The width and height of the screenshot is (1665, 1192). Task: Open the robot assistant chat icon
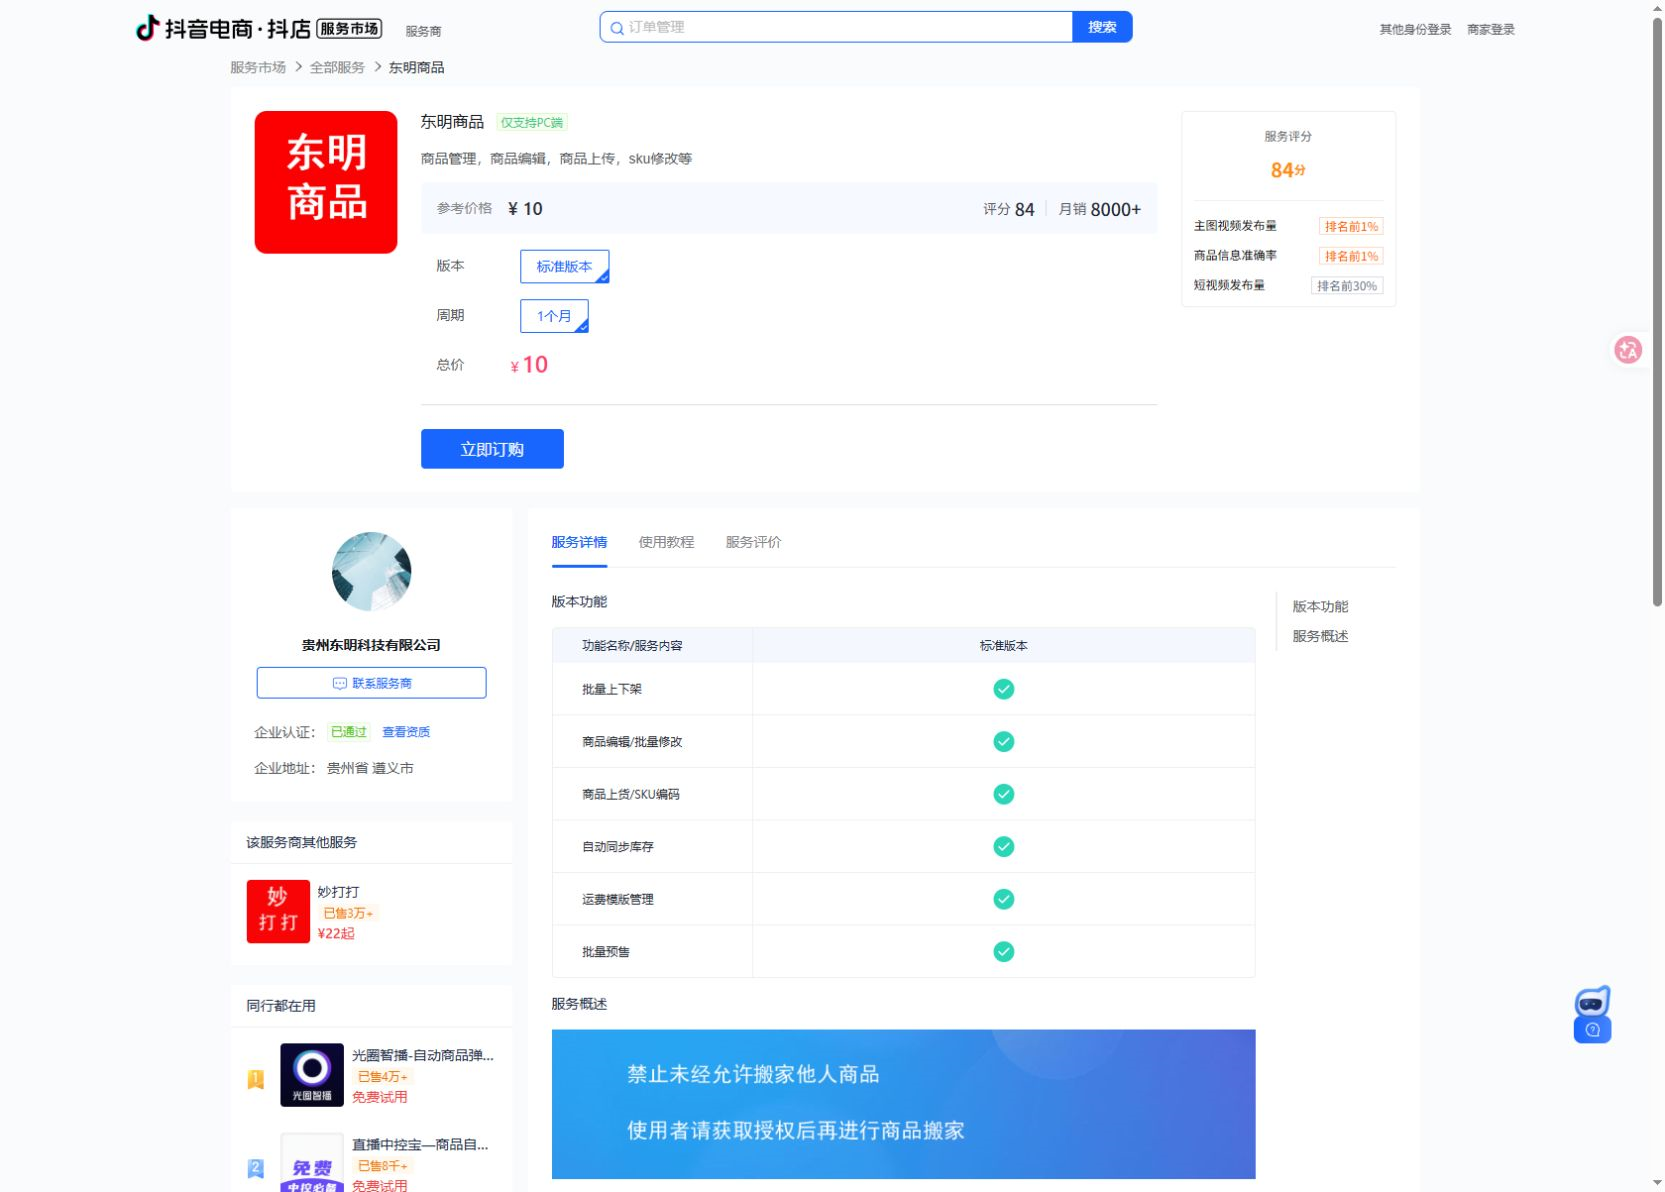(1592, 1014)
